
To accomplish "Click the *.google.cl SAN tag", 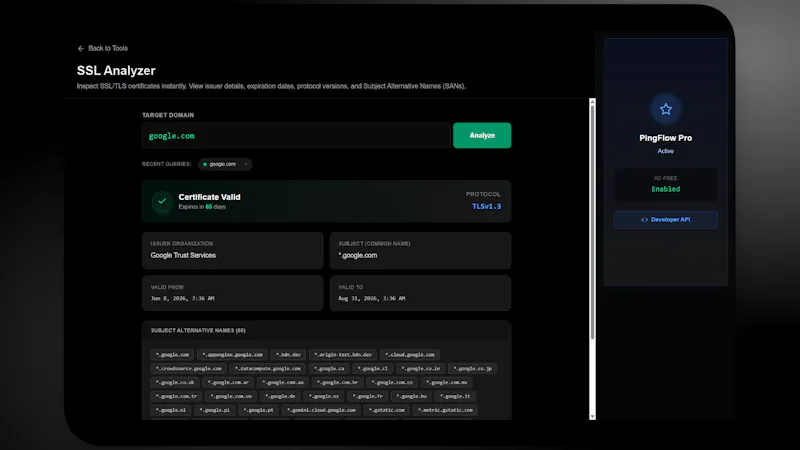I will (372, 368).
